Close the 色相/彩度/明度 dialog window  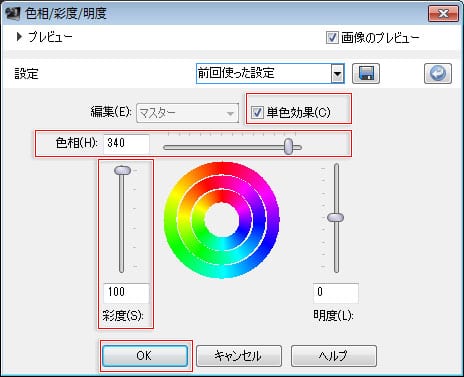443,14
